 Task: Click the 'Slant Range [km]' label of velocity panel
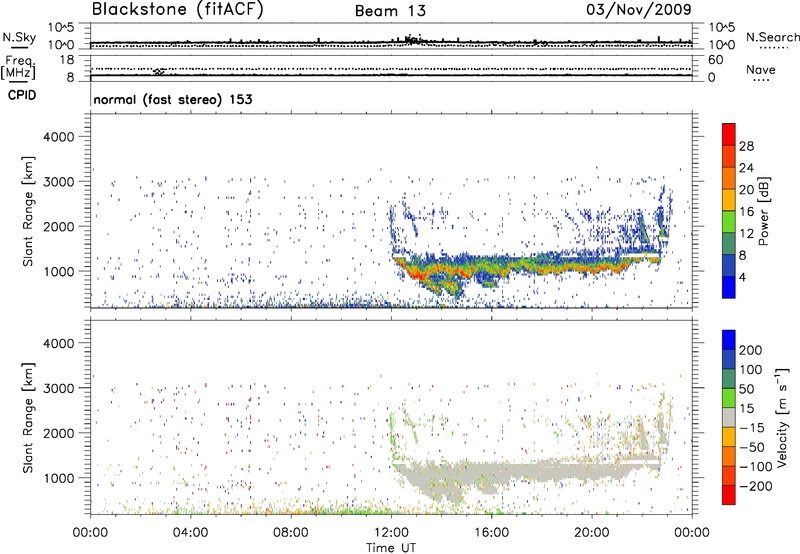(28, 417)
